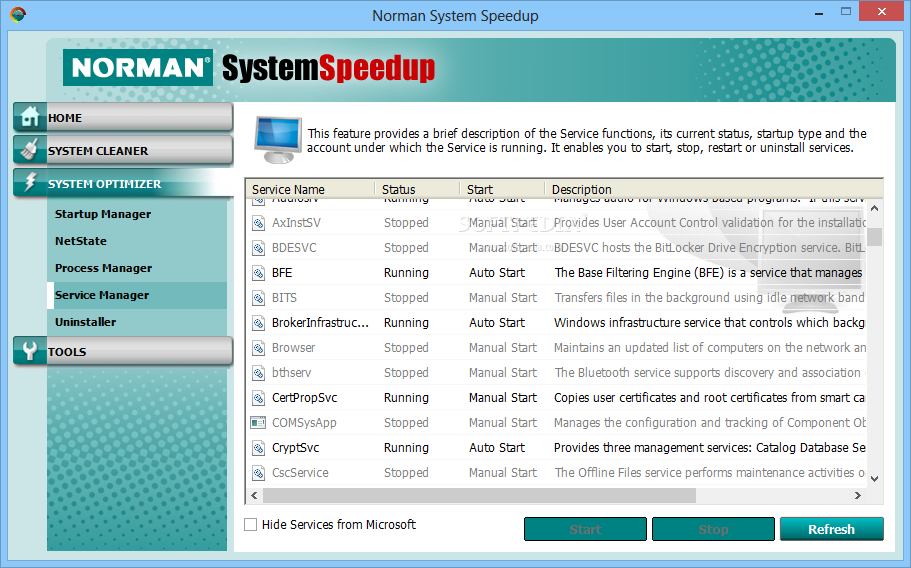Select the CscService service name
The width and height of the screenshot is (911, 568).
[x=300, y=473]
